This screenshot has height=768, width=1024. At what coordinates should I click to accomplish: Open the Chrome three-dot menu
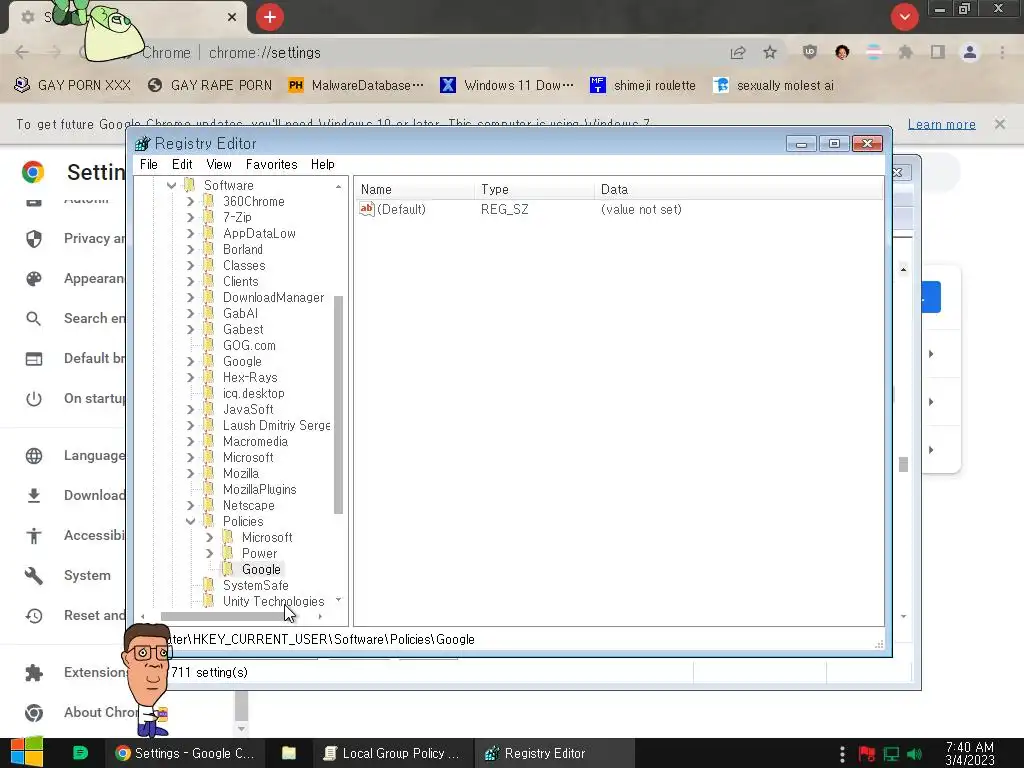(x=1002, y=52)
